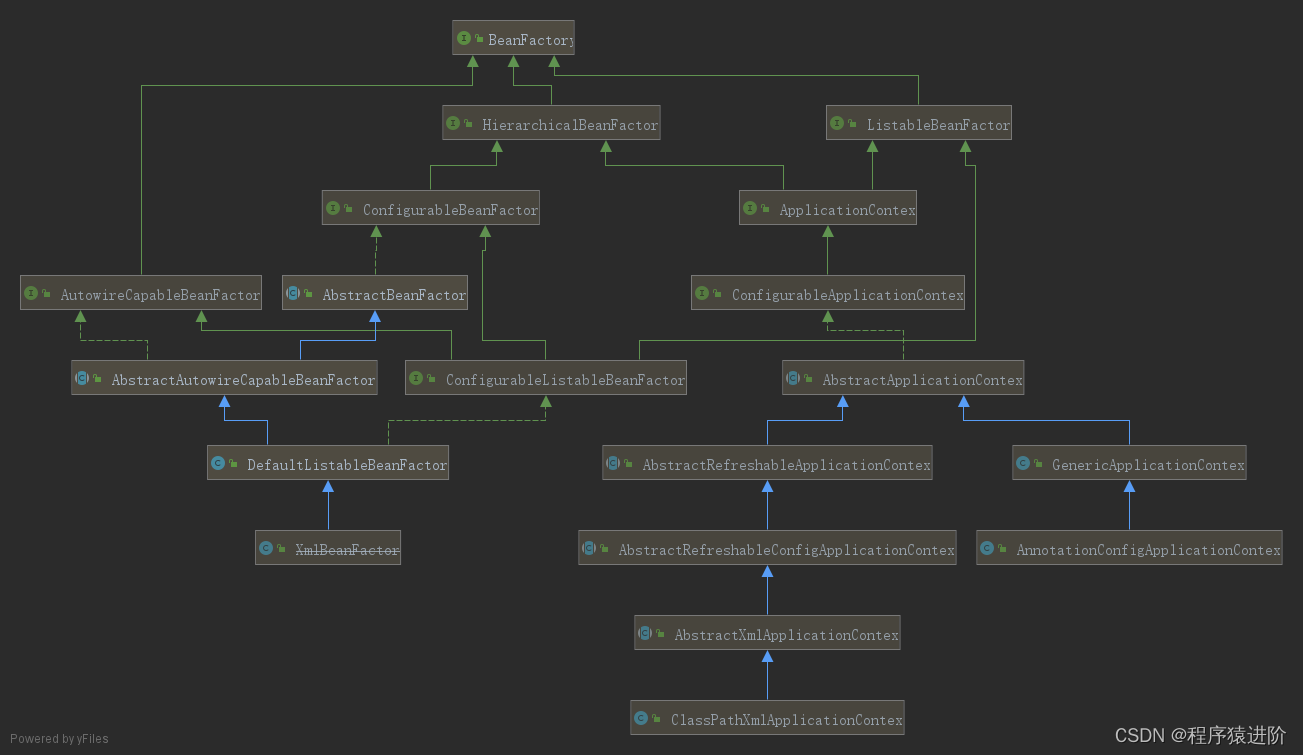Viewport: 1303px width, 755px height.
Task: Select the ClassPathXmlApplicationContext node label
Action: [x=787, y=720]
